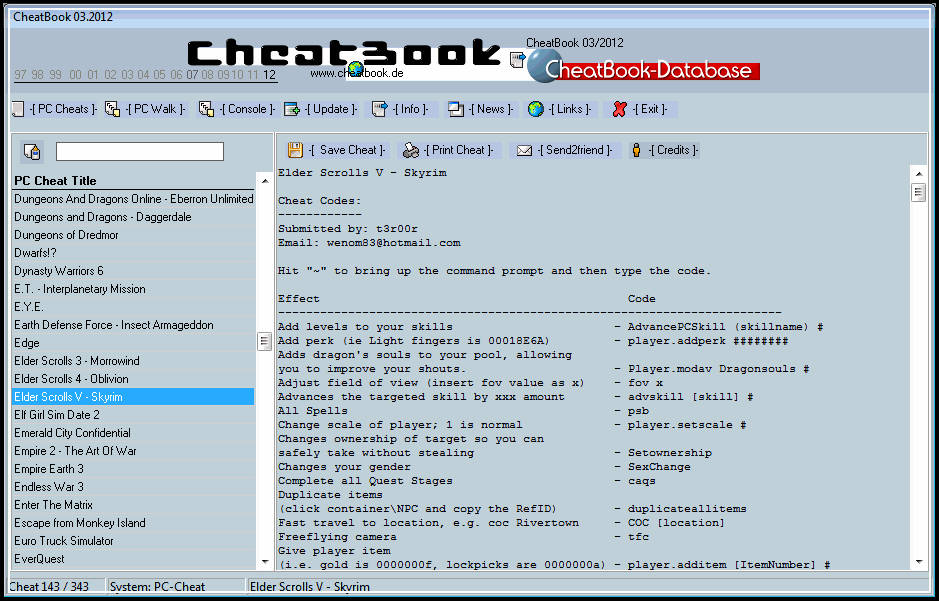
Task: Select Endless War 3 entry
Action: [134, 486]
